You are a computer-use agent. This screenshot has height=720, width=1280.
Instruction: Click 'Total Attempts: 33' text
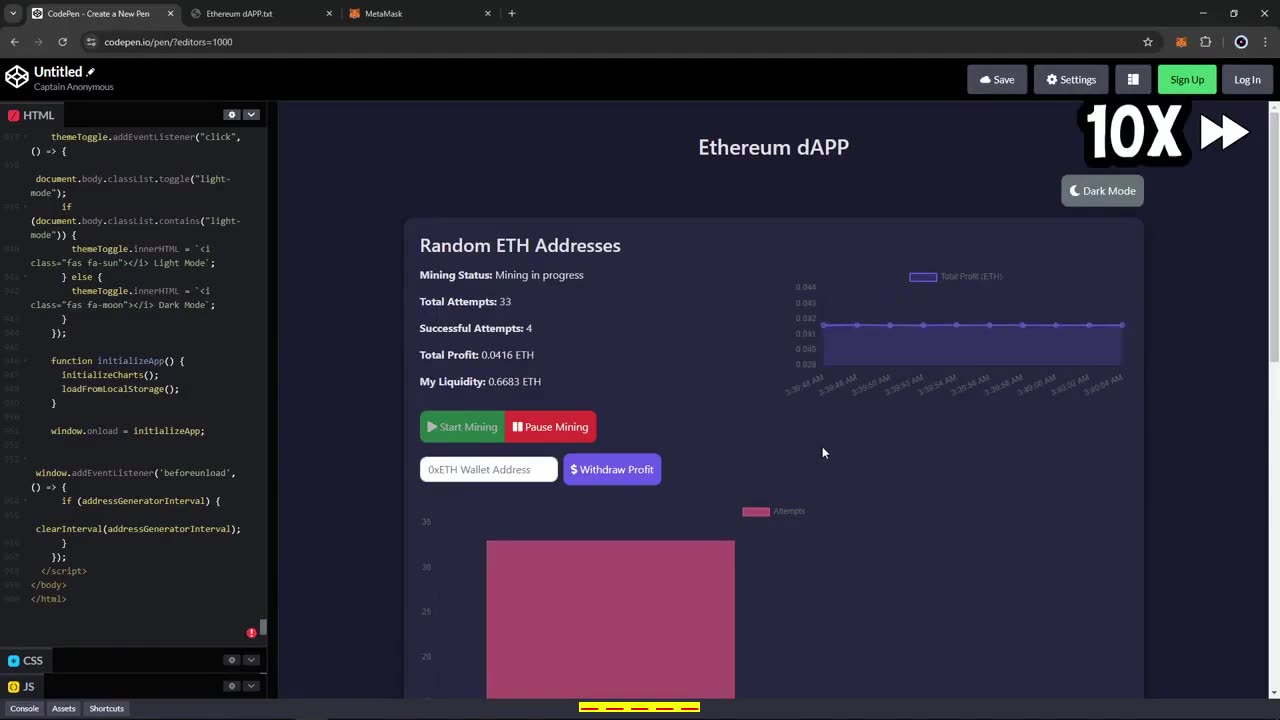tap(465, 302)
